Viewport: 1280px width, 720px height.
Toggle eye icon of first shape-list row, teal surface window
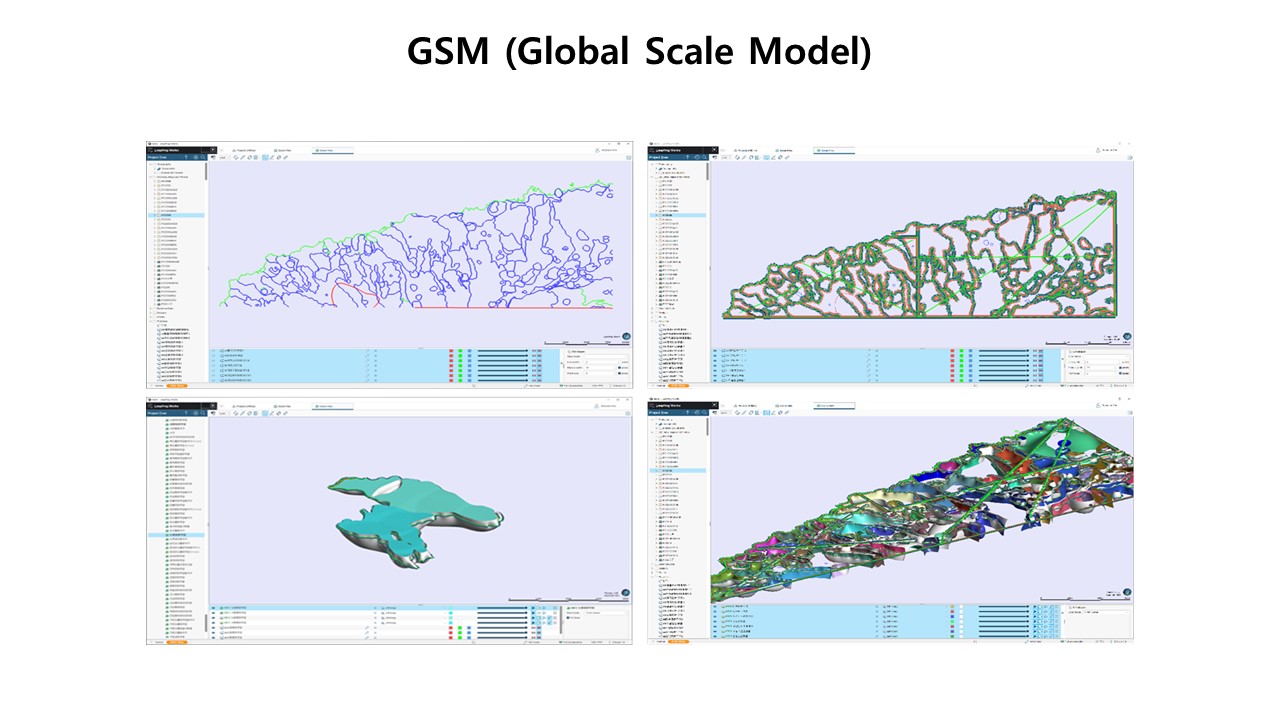coord(213,608)
